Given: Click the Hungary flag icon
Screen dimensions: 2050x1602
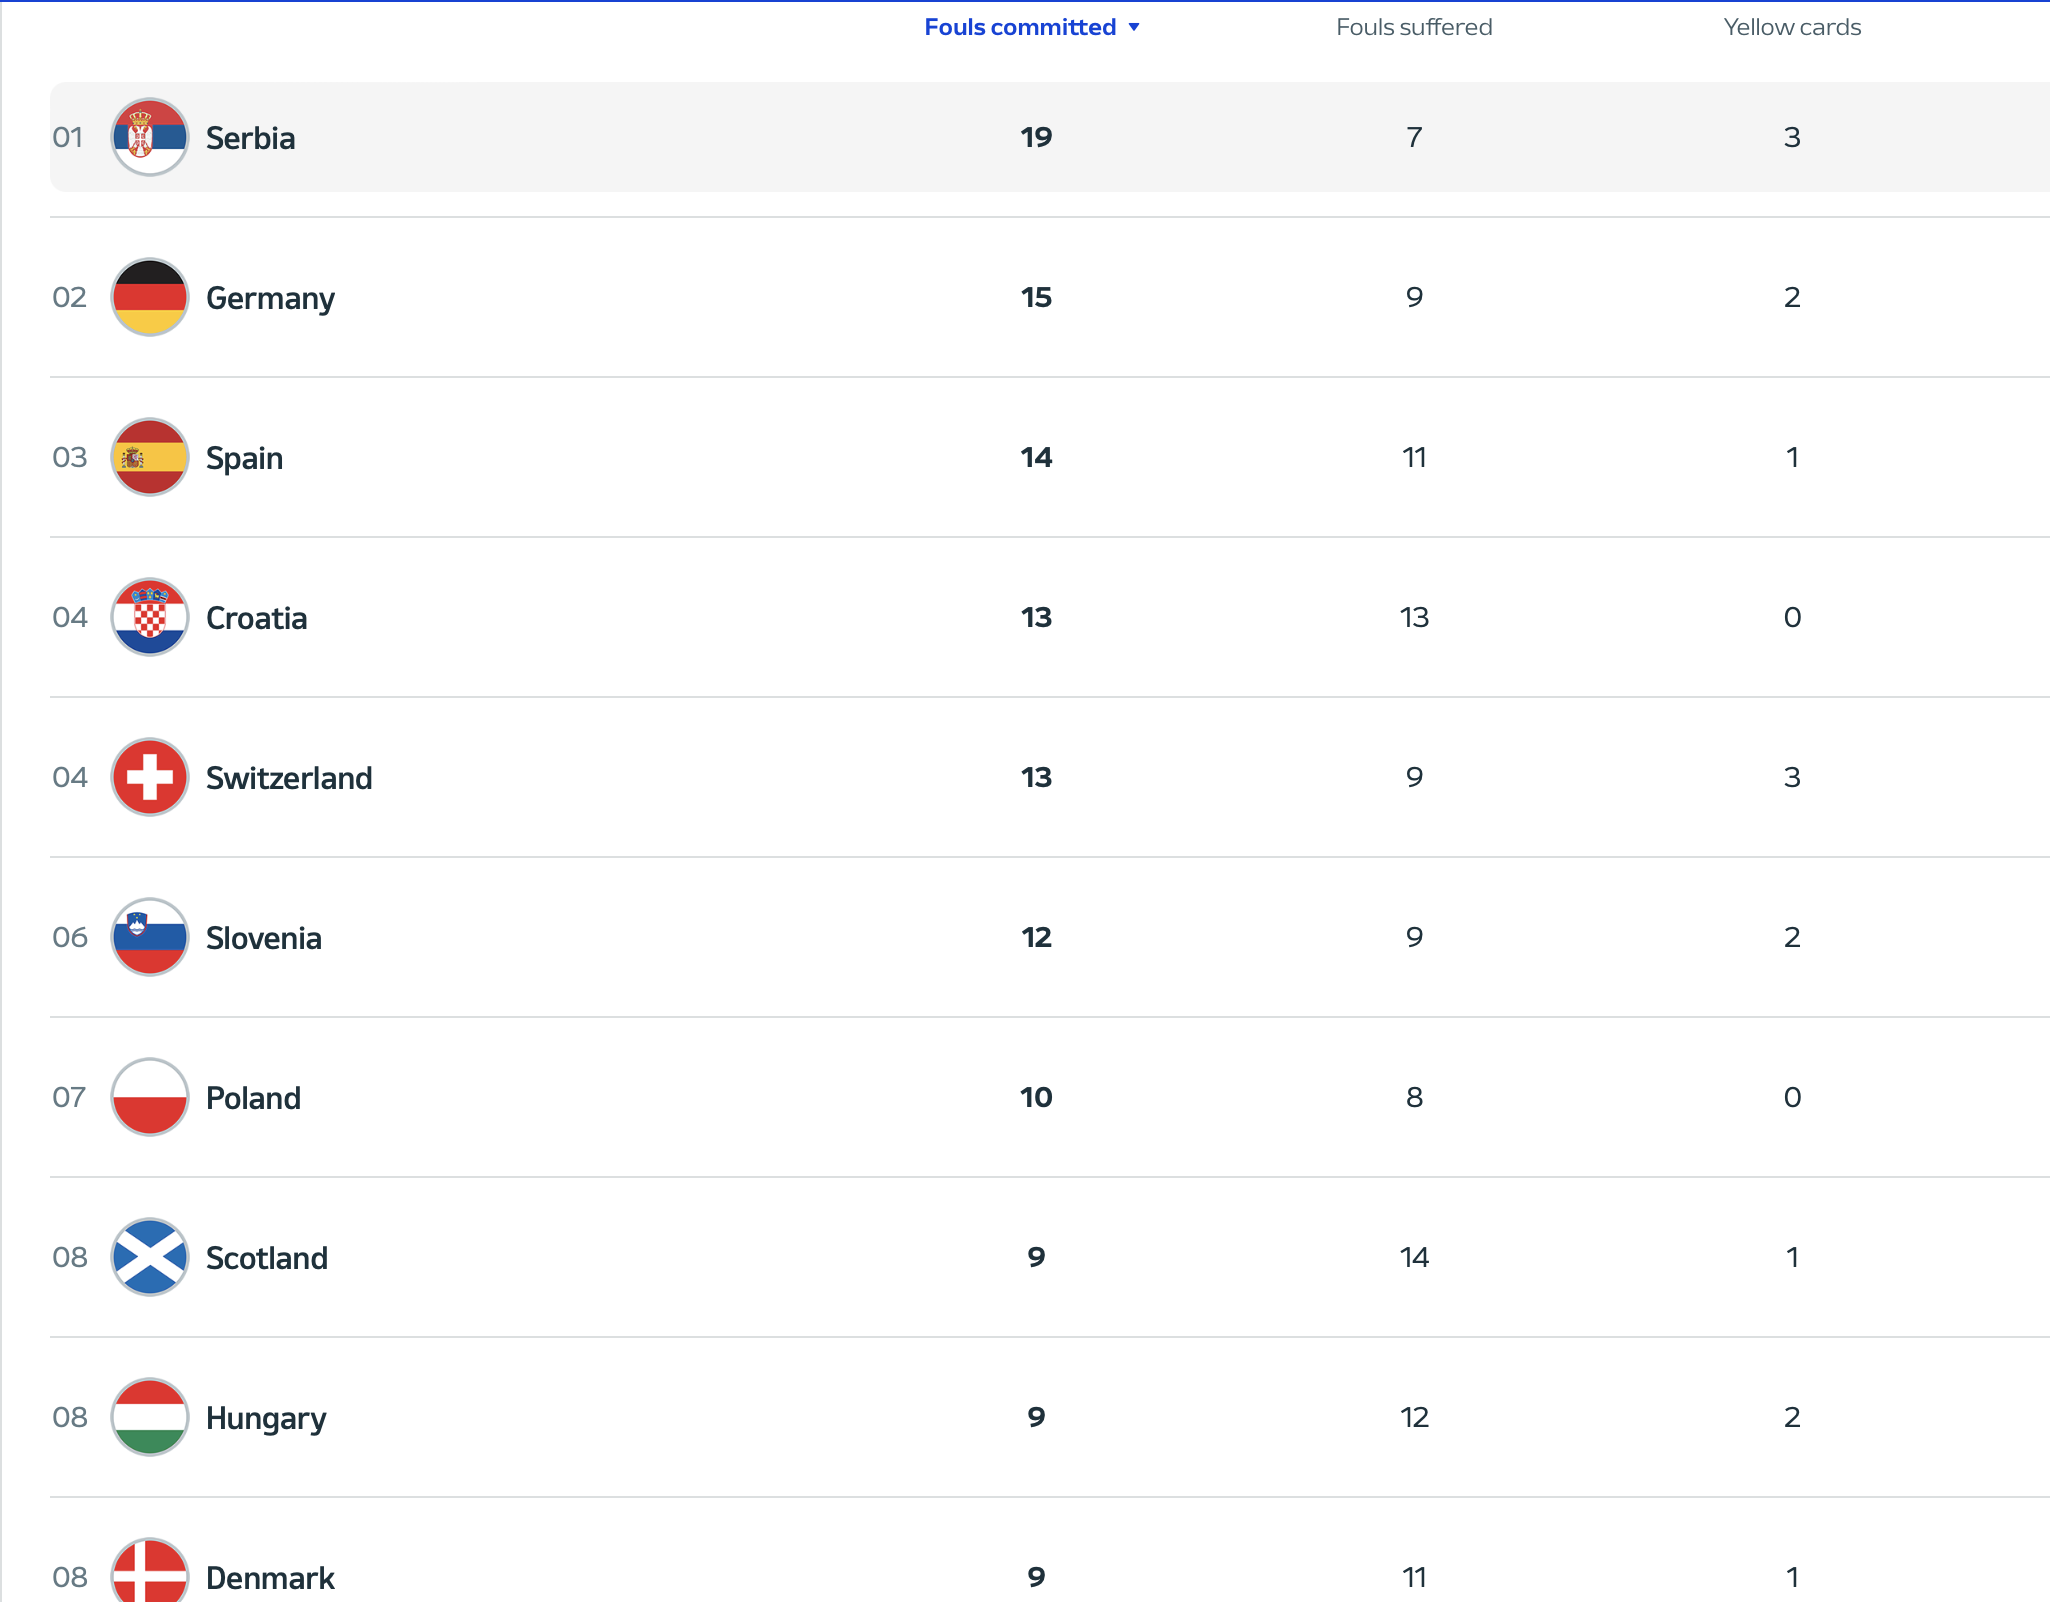Looking at the screenshot, I should (150, 1417).
